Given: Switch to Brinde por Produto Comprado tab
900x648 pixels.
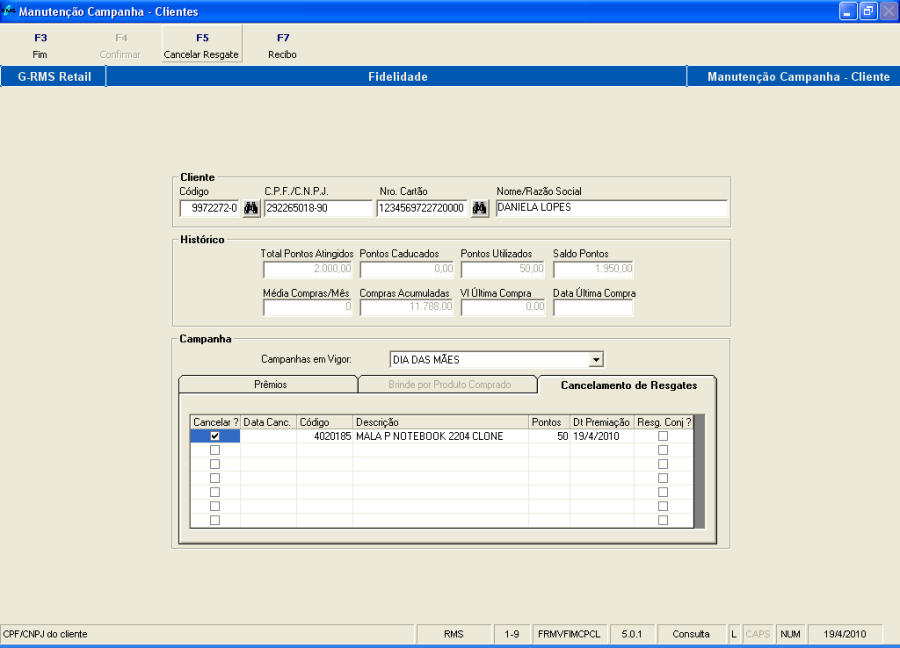Looking at the screenshot, I should pyautogui.click(x=449, y=385).
